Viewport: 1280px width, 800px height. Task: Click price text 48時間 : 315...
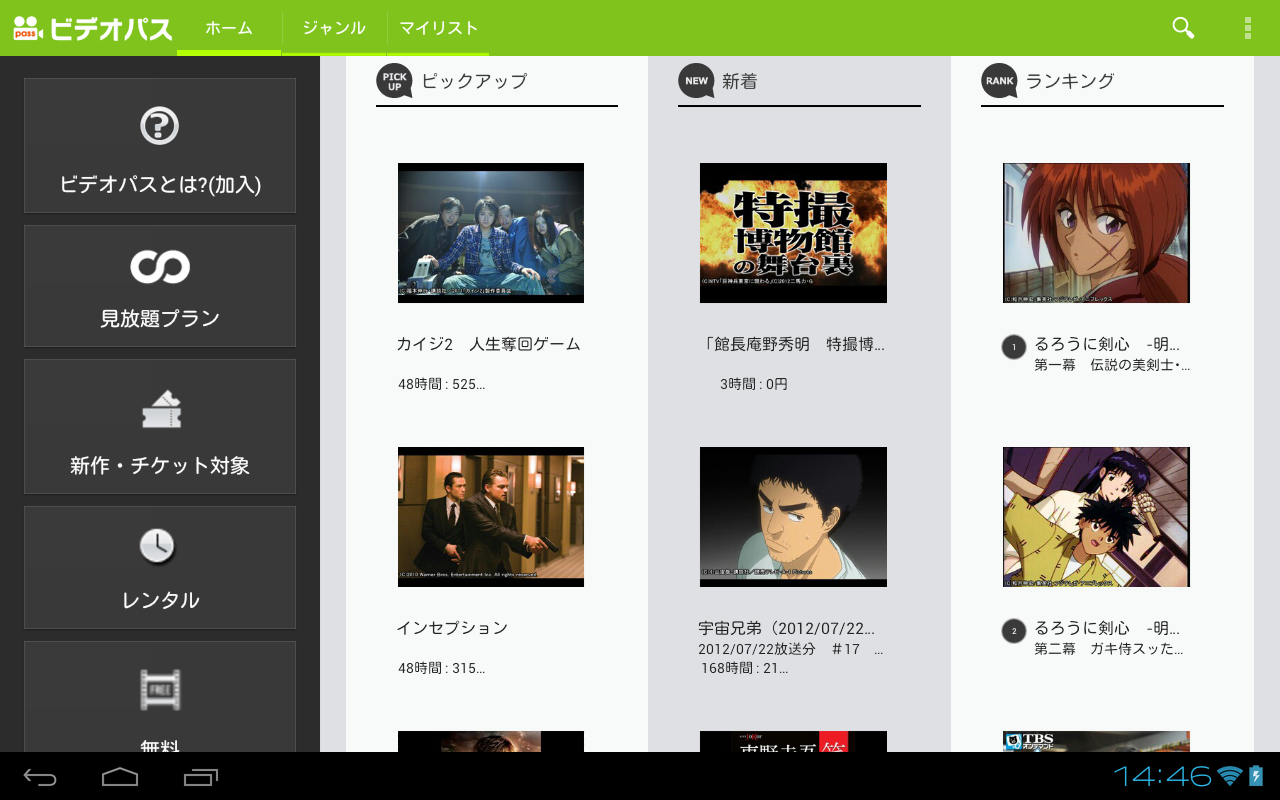pyautogui.click(x=441, y=668)
